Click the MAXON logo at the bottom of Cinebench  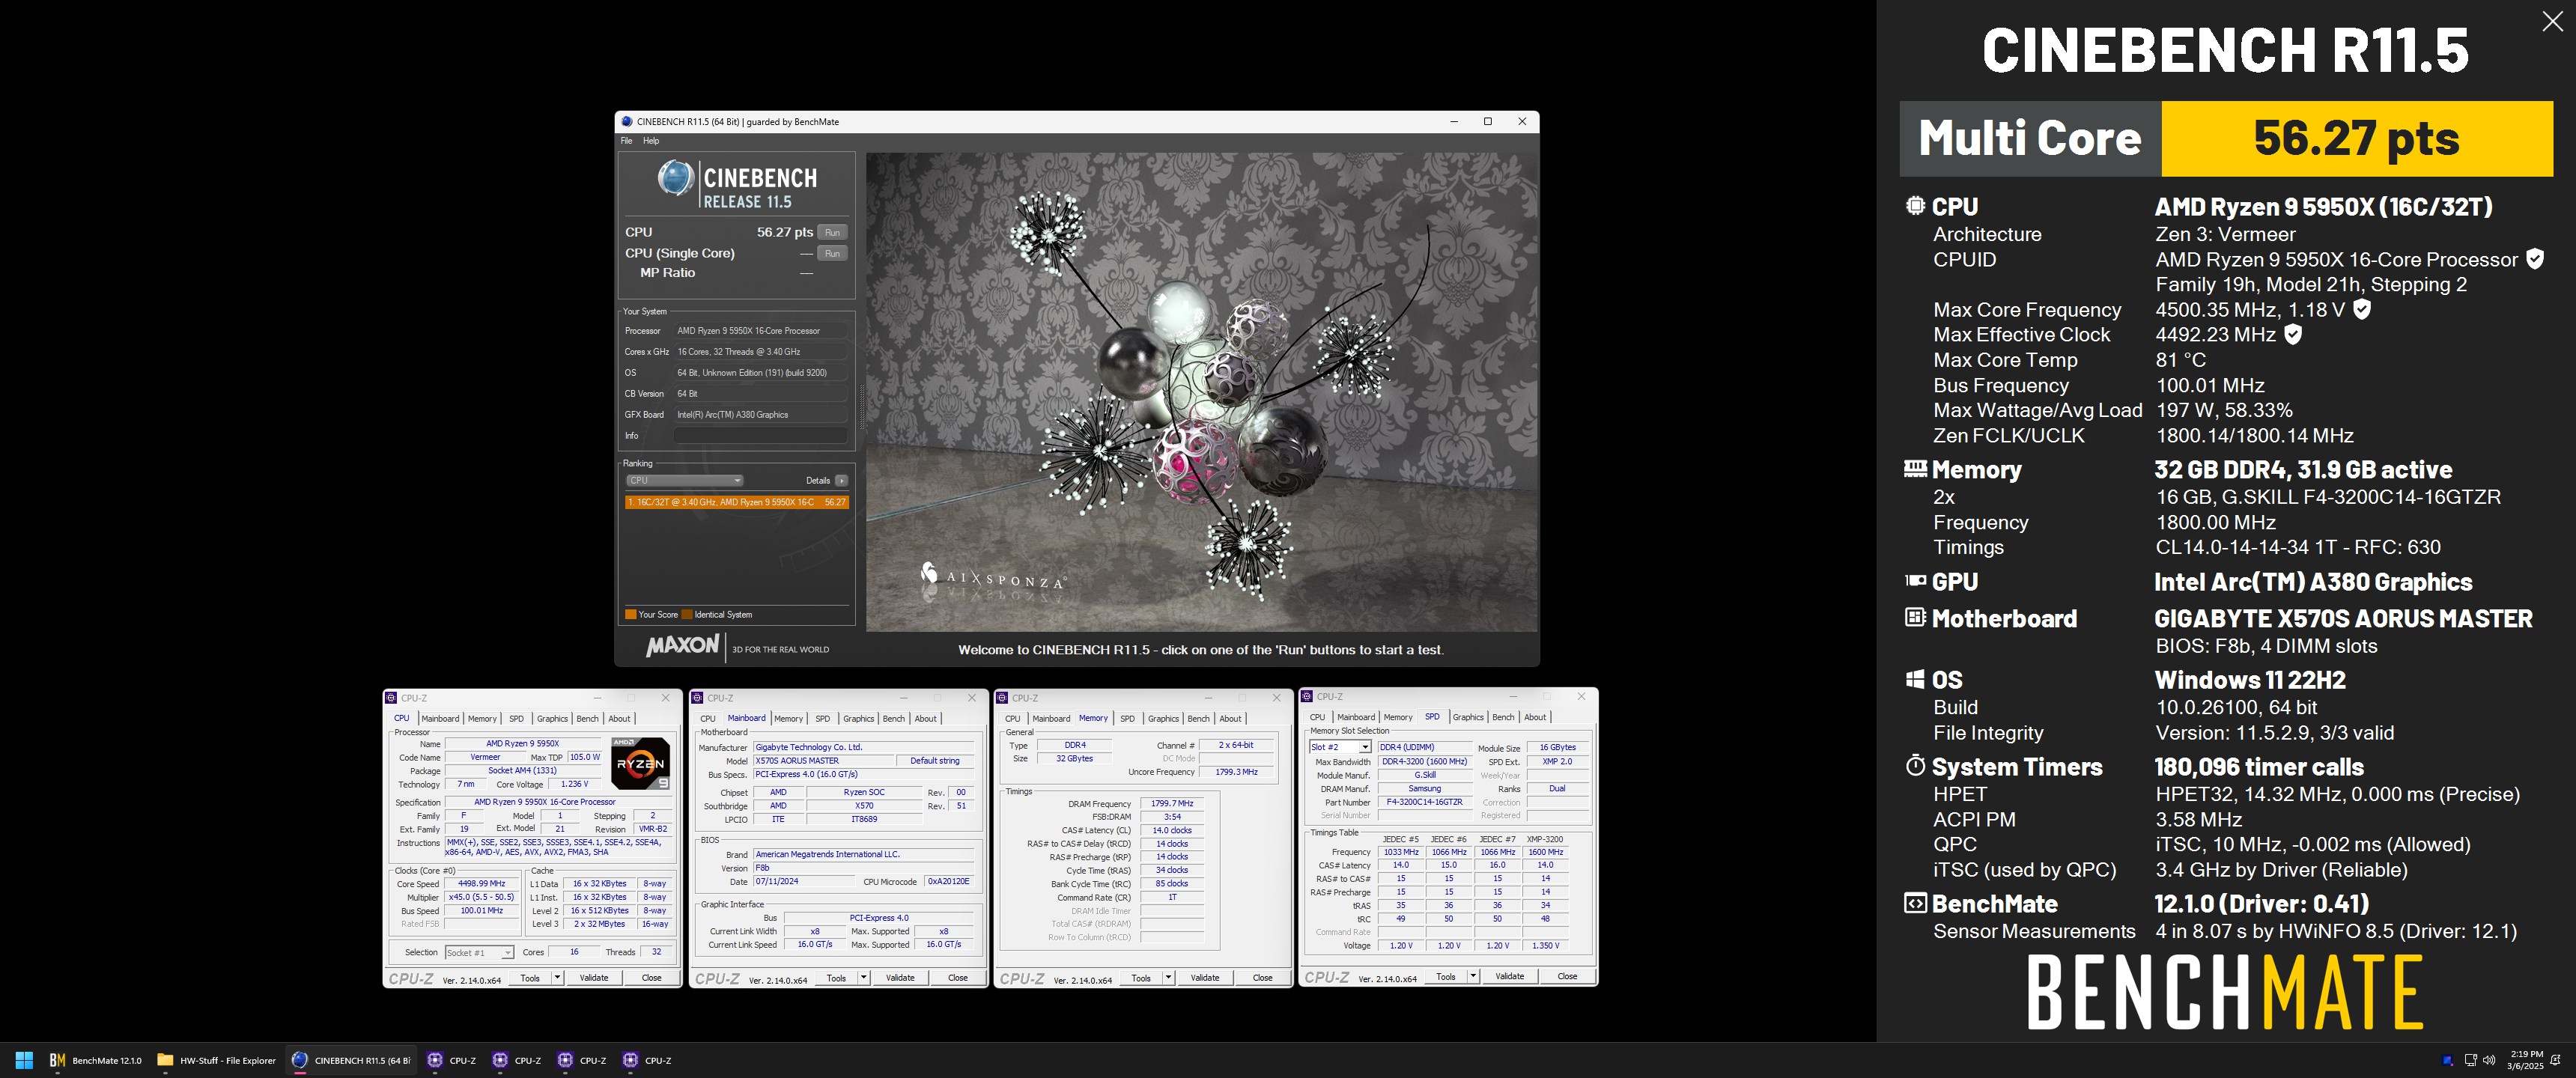682,646
